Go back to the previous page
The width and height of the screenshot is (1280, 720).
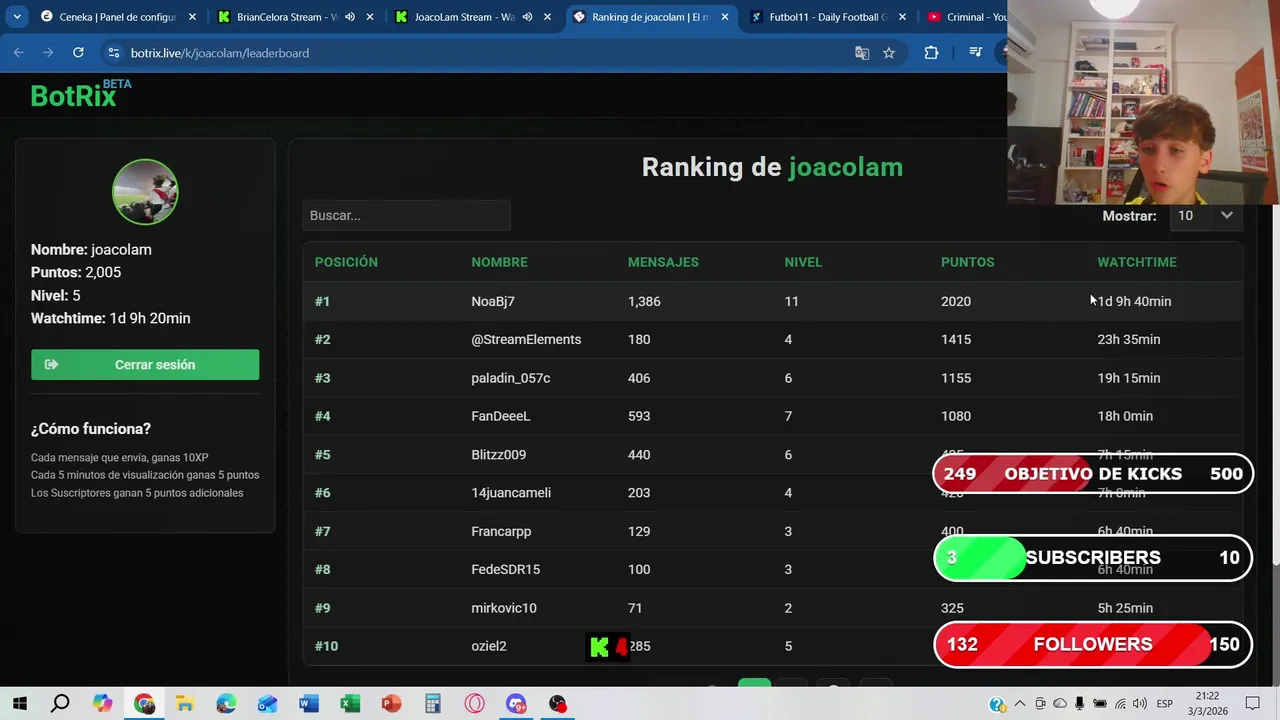coord(18,53)
